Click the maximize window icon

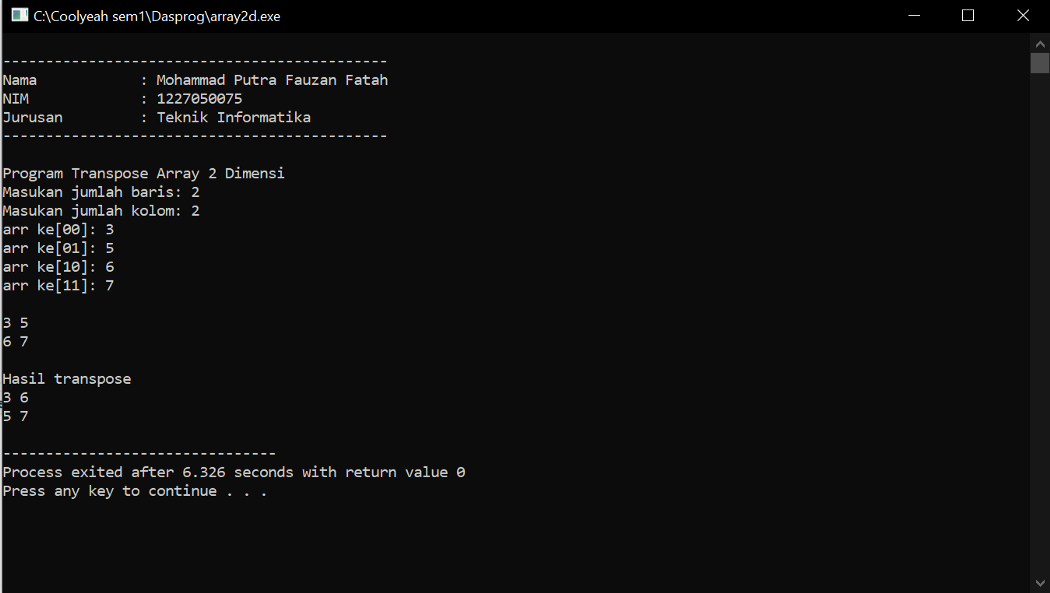pyautogui.click(x=967, y=15)
